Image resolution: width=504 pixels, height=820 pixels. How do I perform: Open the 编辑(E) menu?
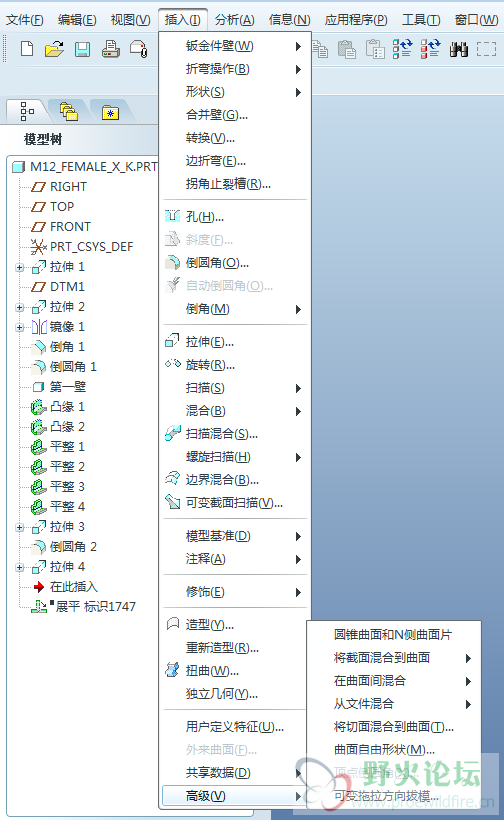tap(77, 20)
